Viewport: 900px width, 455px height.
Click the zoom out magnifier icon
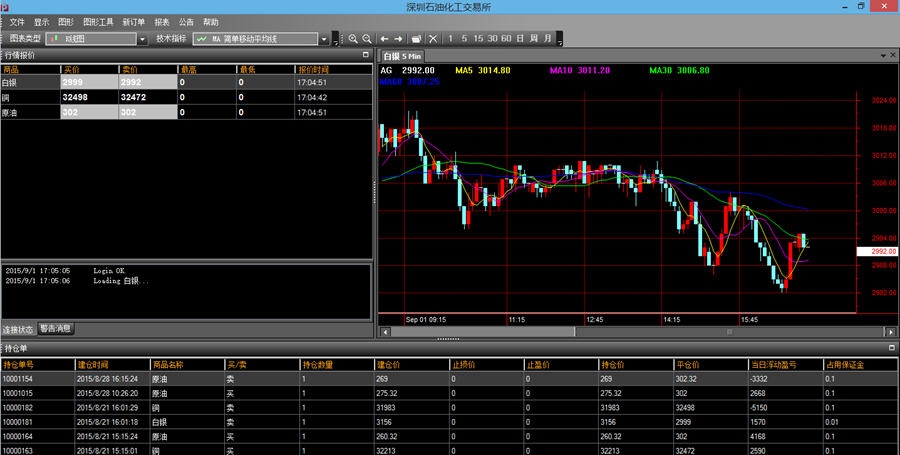tap(366, 39)
